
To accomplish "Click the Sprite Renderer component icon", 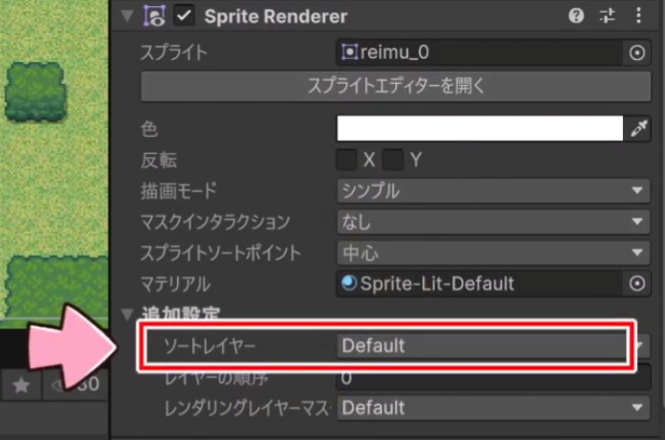I will click(154, 16).
